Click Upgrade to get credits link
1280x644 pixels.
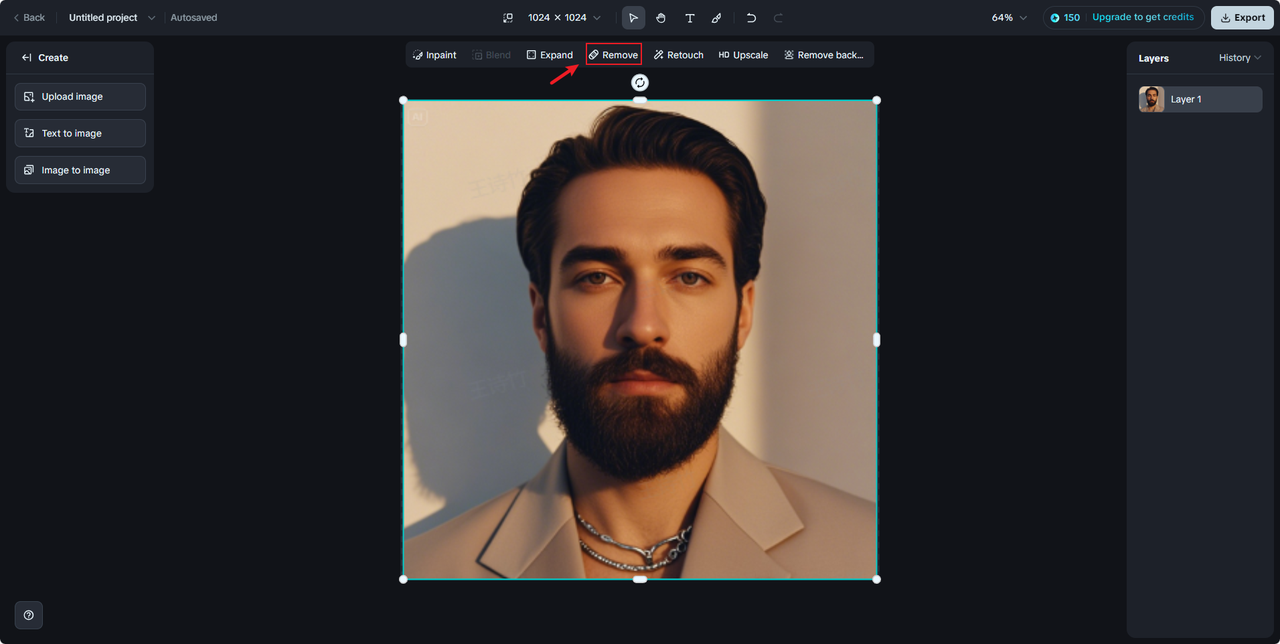pyautogui.click(x=1143, y=18)
